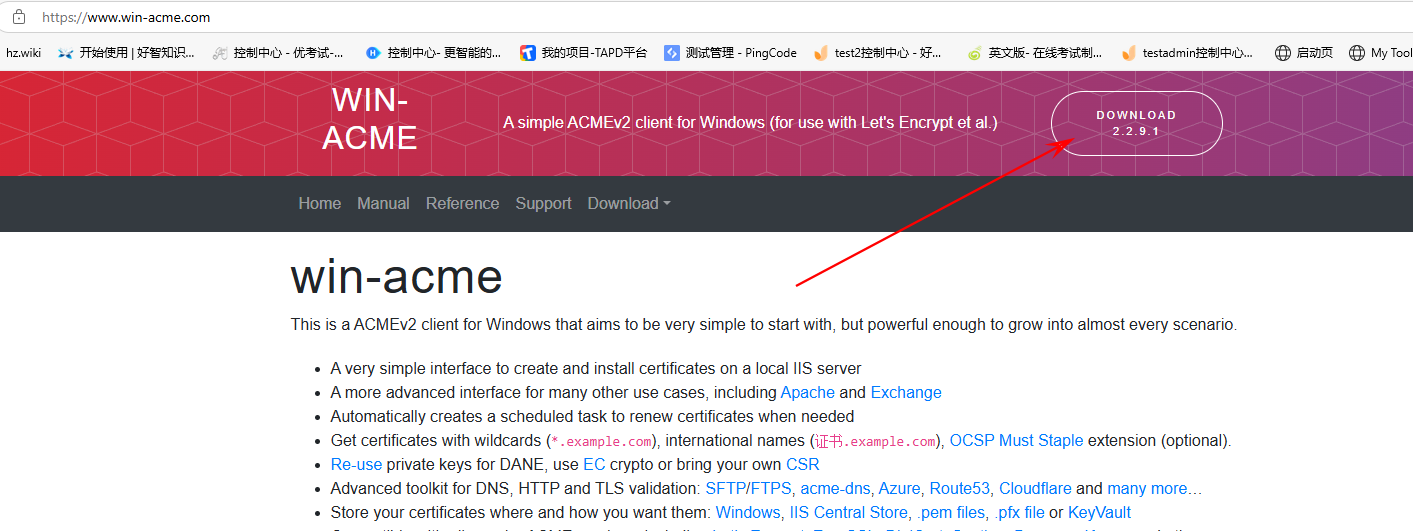Screen dimensions: 1413x531
Task: Open the 控制中心 - 优考试 bookmark
Action: (278, 53)
